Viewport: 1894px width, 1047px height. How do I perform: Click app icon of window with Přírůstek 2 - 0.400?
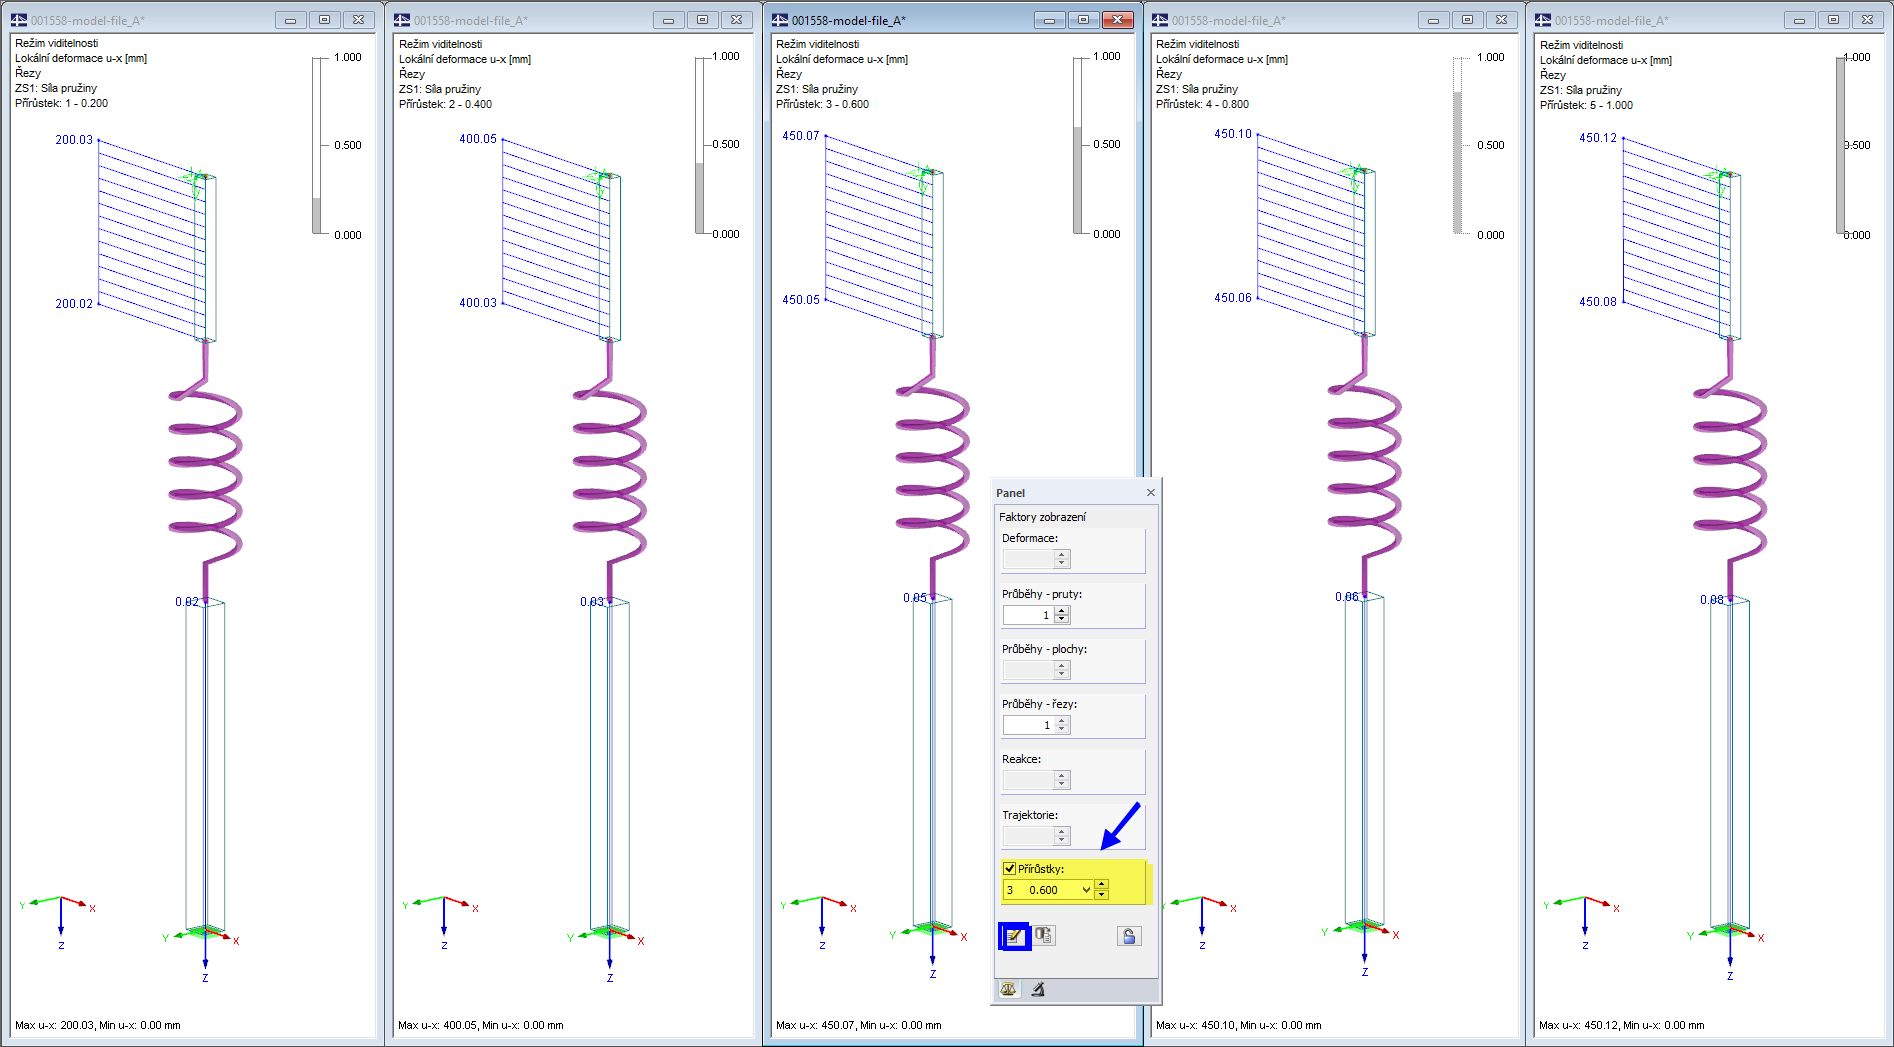click(402, 20)
